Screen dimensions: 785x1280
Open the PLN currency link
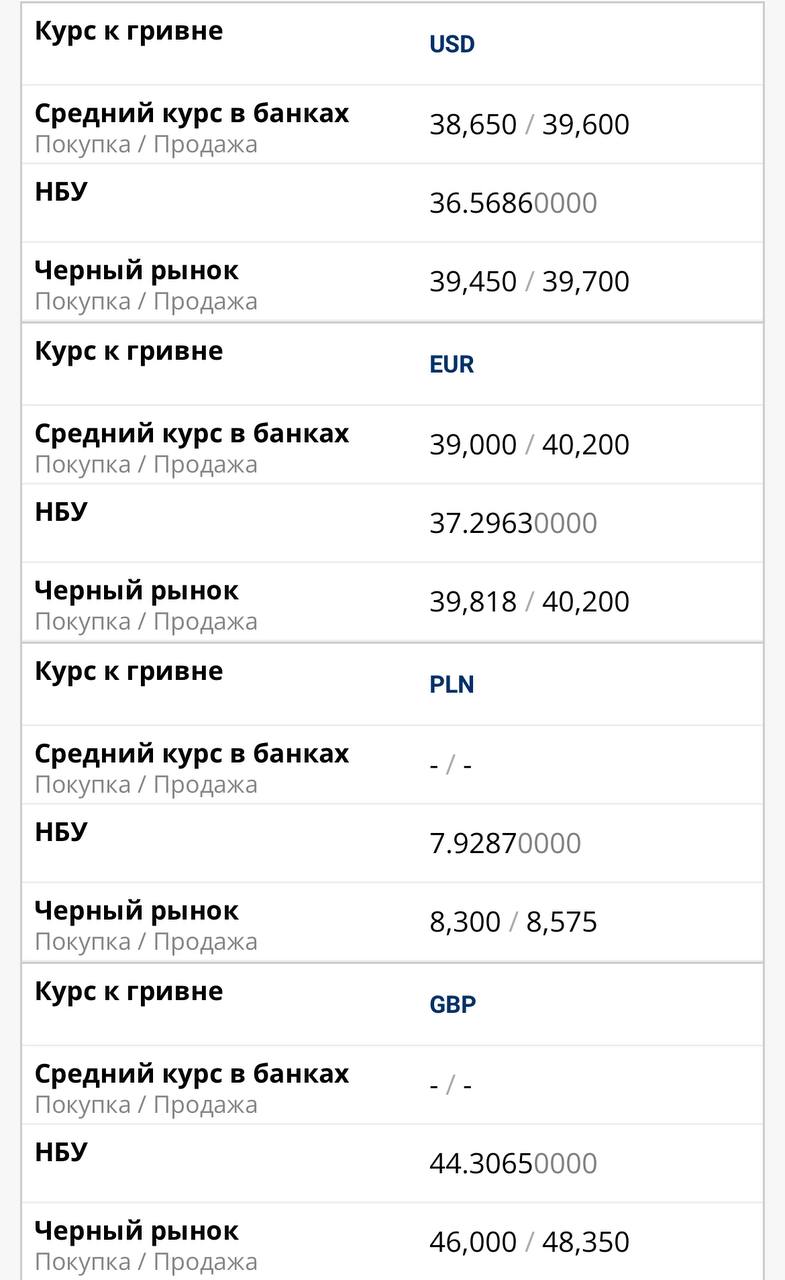coord(452,685)
